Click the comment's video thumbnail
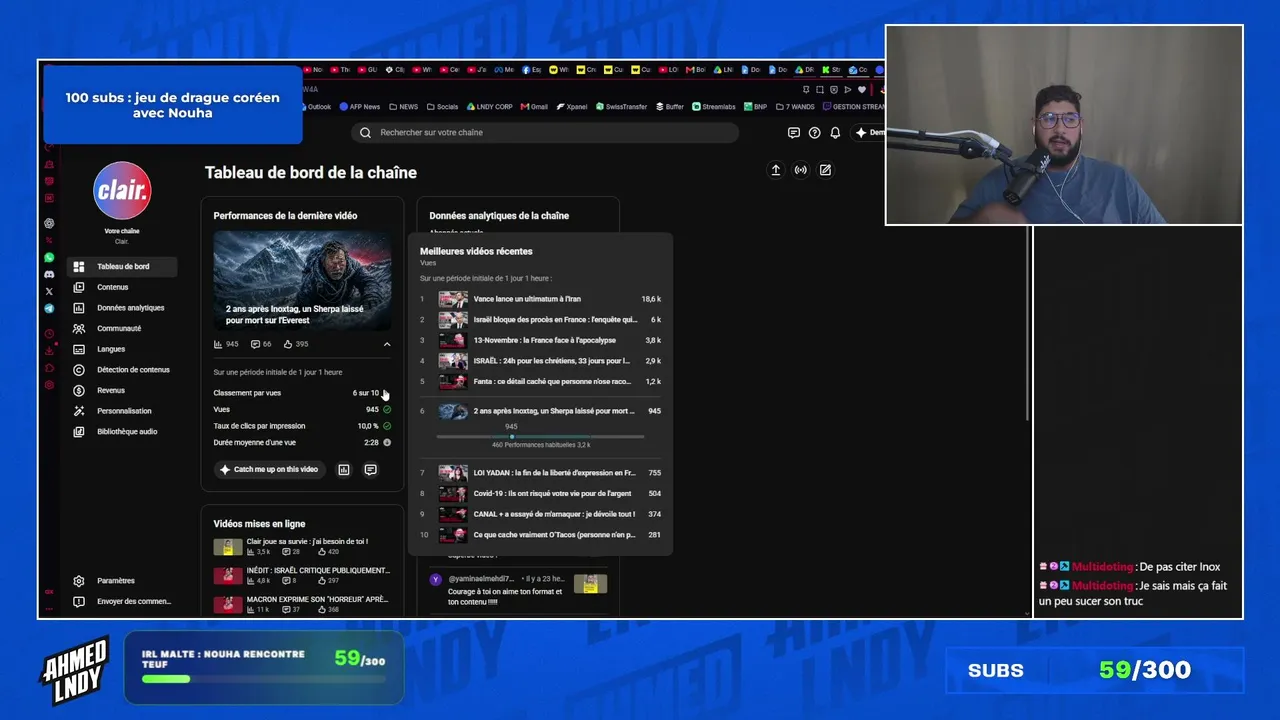The image size is (1280, 720). click(x=590, y=583)
